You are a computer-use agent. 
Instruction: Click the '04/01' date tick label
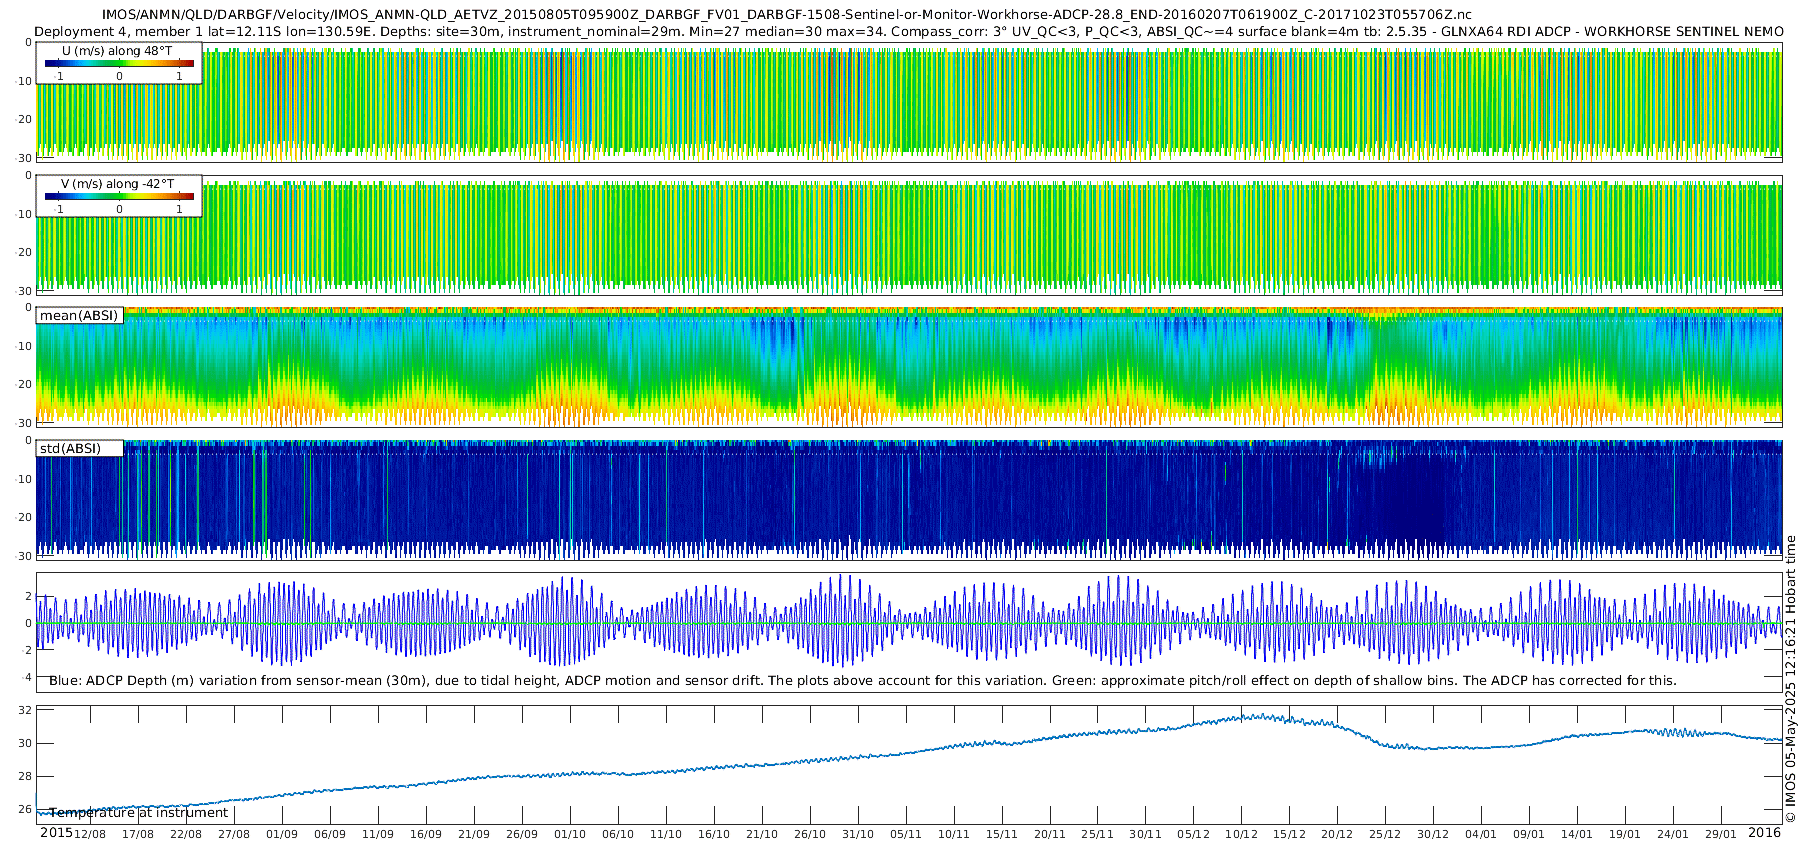[1482, 834]
